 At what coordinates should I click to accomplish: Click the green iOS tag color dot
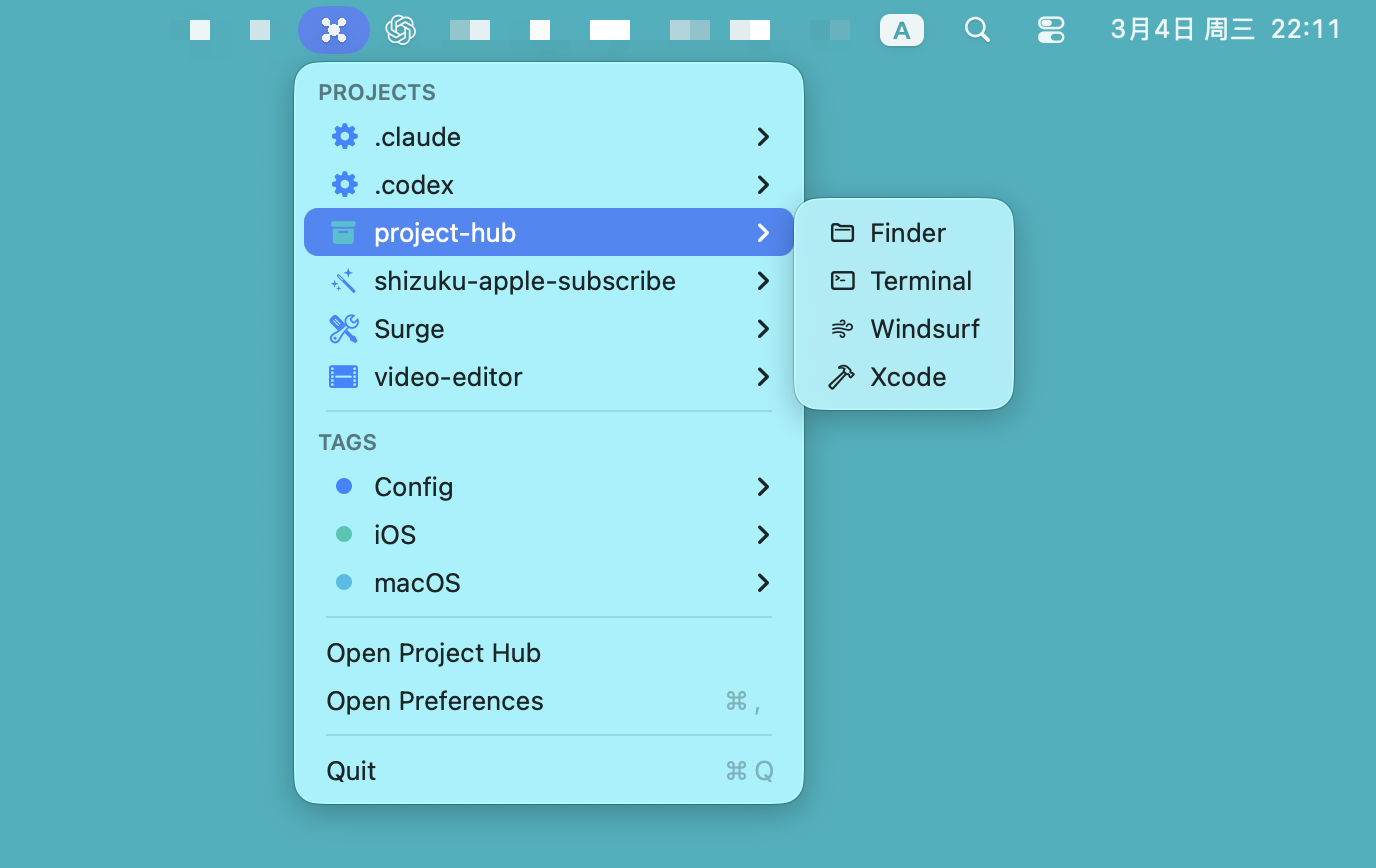(x=344, y=534)
